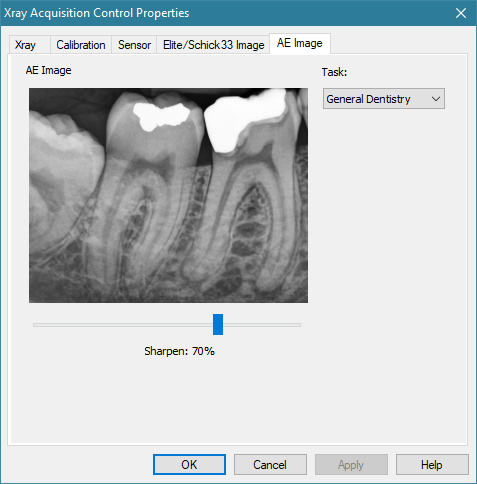Screen dimensions: 477x484
Task: Confirm settings with the OK button
Action: pyautogui.click(x=189, y=464)
